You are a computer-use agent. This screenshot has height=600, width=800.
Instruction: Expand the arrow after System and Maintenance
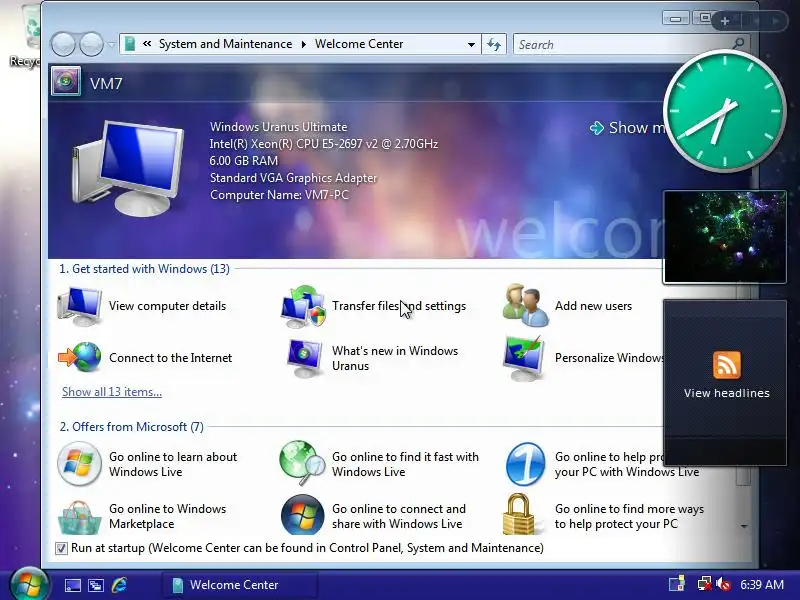304,44
